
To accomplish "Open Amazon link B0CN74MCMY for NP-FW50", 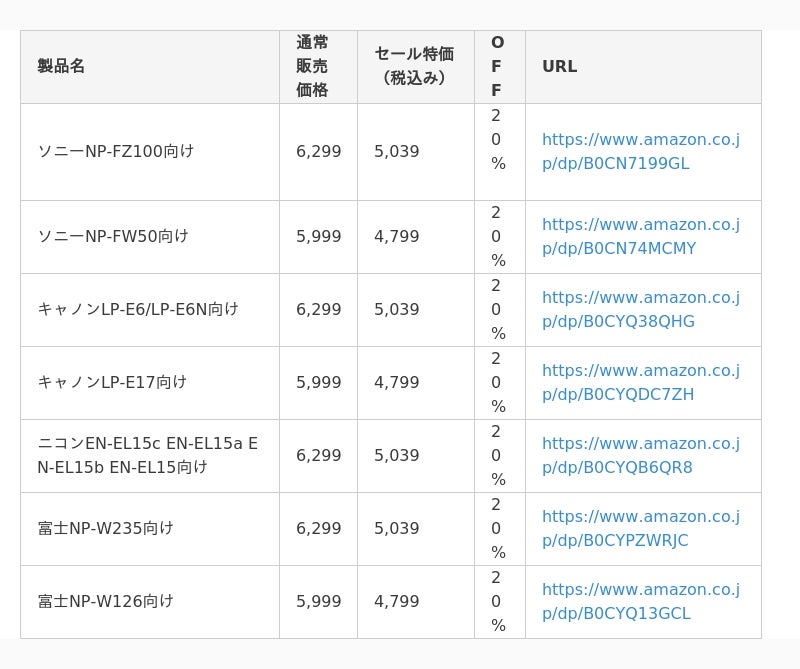I will (x=641, y=236).
